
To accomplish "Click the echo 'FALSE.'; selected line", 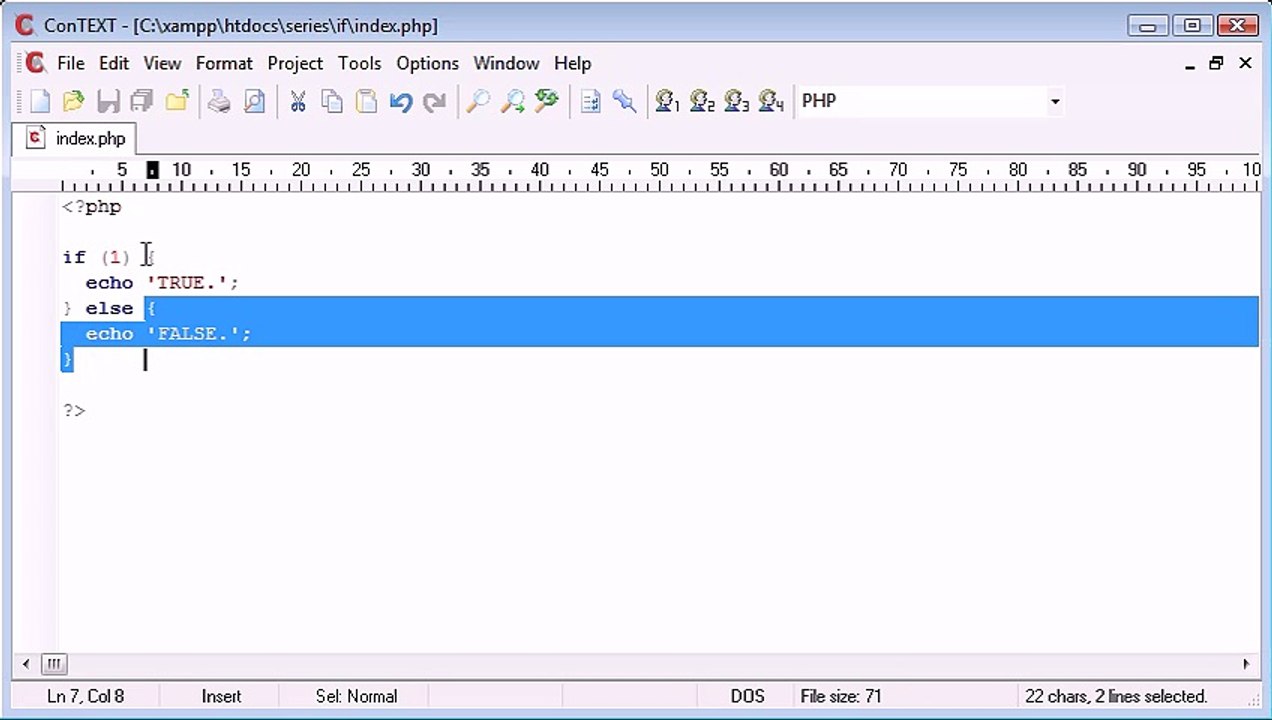I will [x=168, y=334].
